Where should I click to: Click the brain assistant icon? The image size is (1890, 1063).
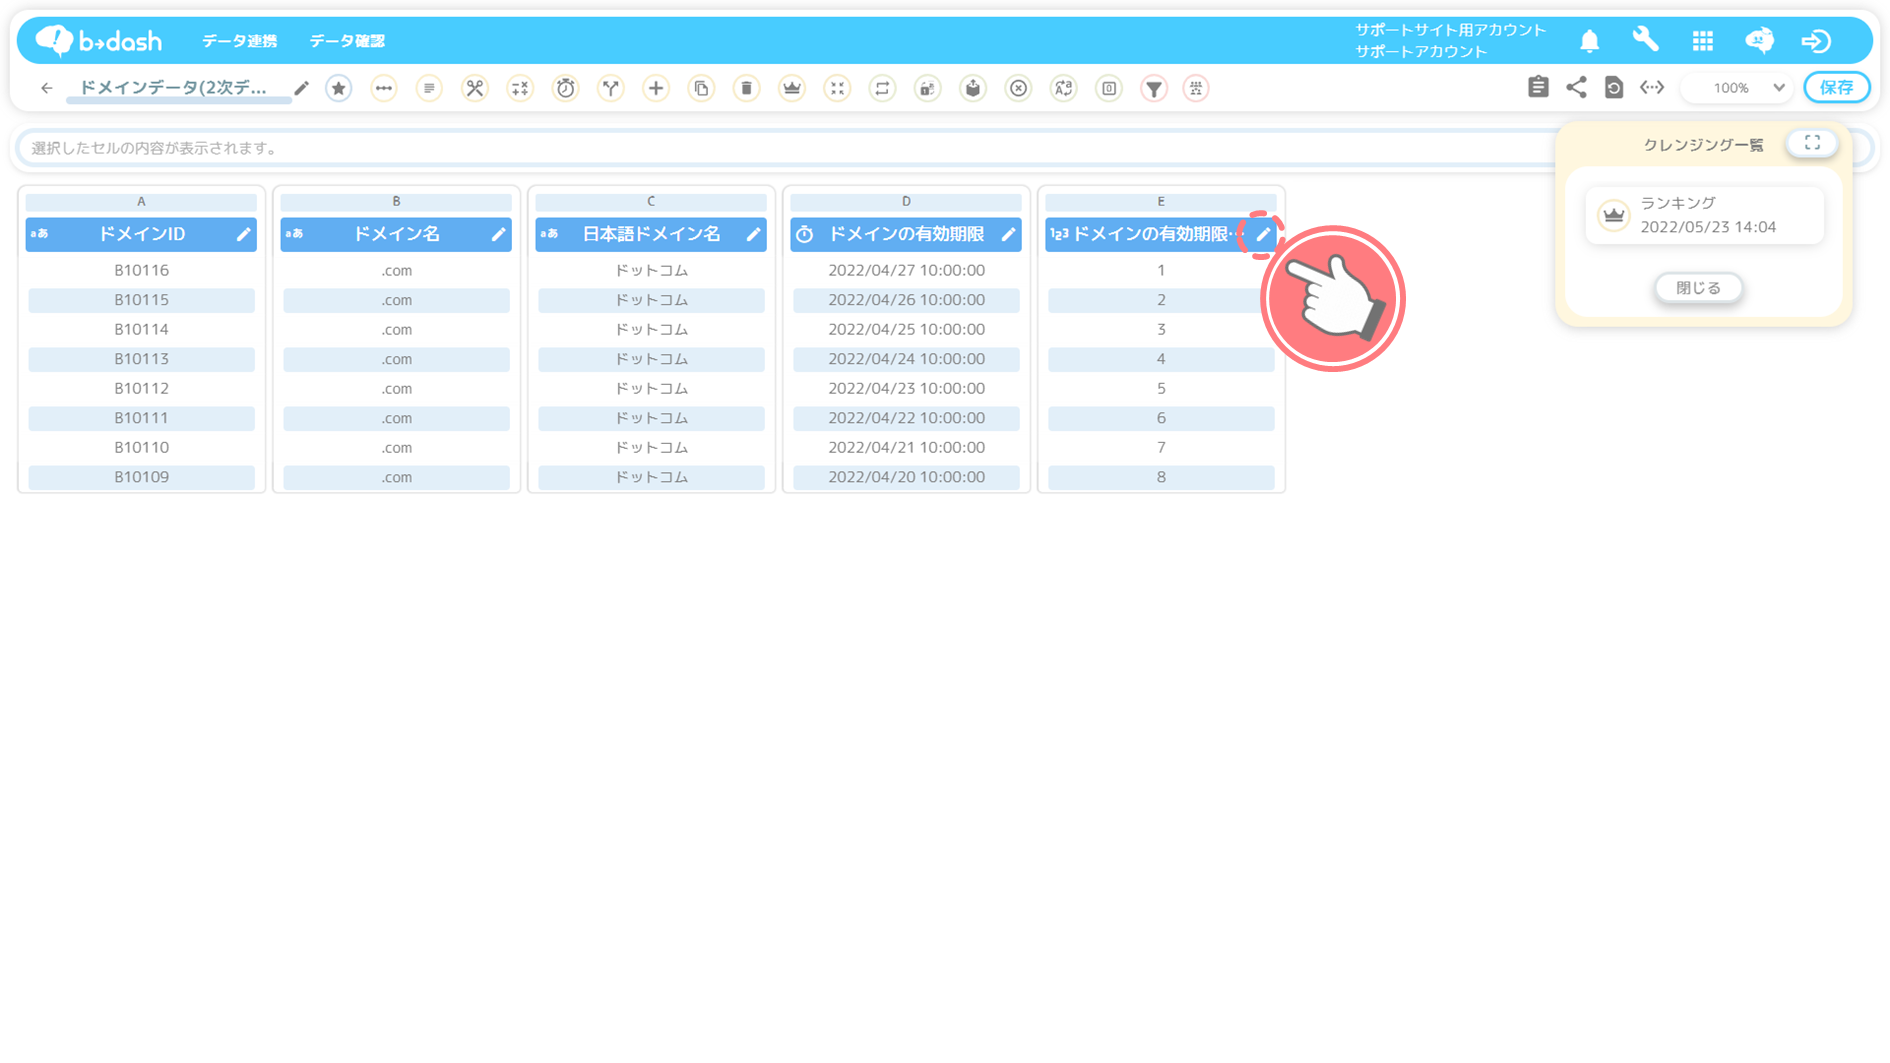(1760, 40)
